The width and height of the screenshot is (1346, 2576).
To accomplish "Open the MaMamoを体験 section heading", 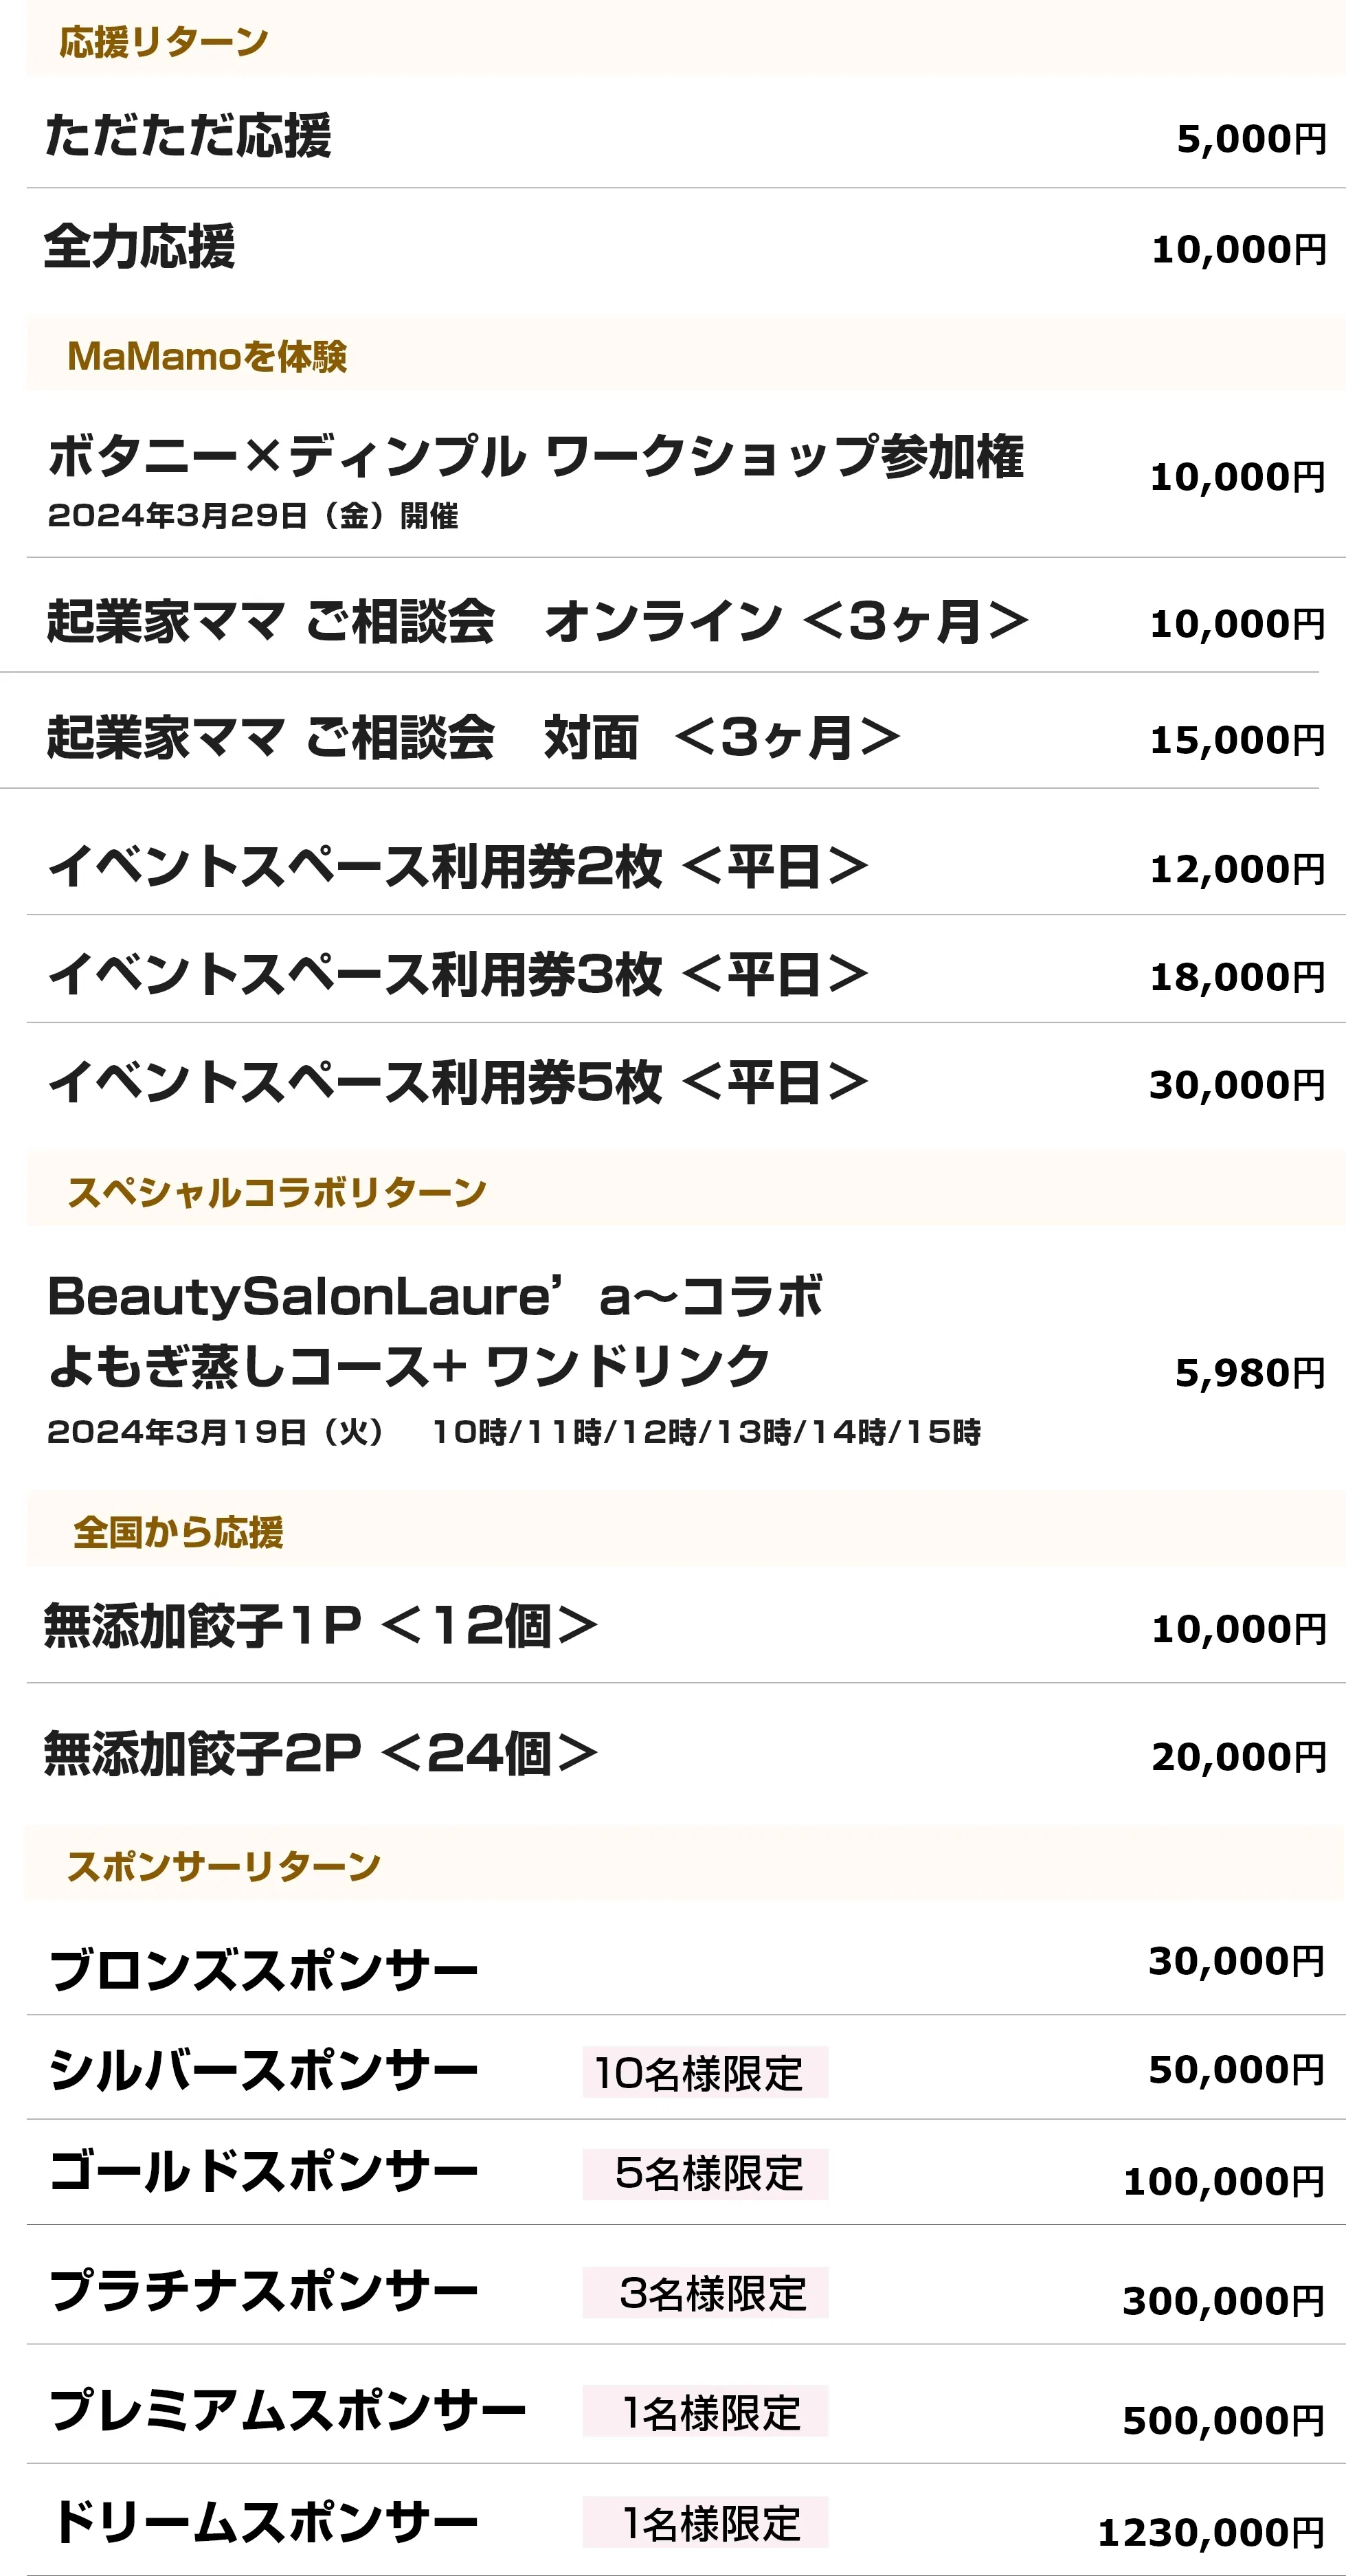I will click(x=207, y=356).
